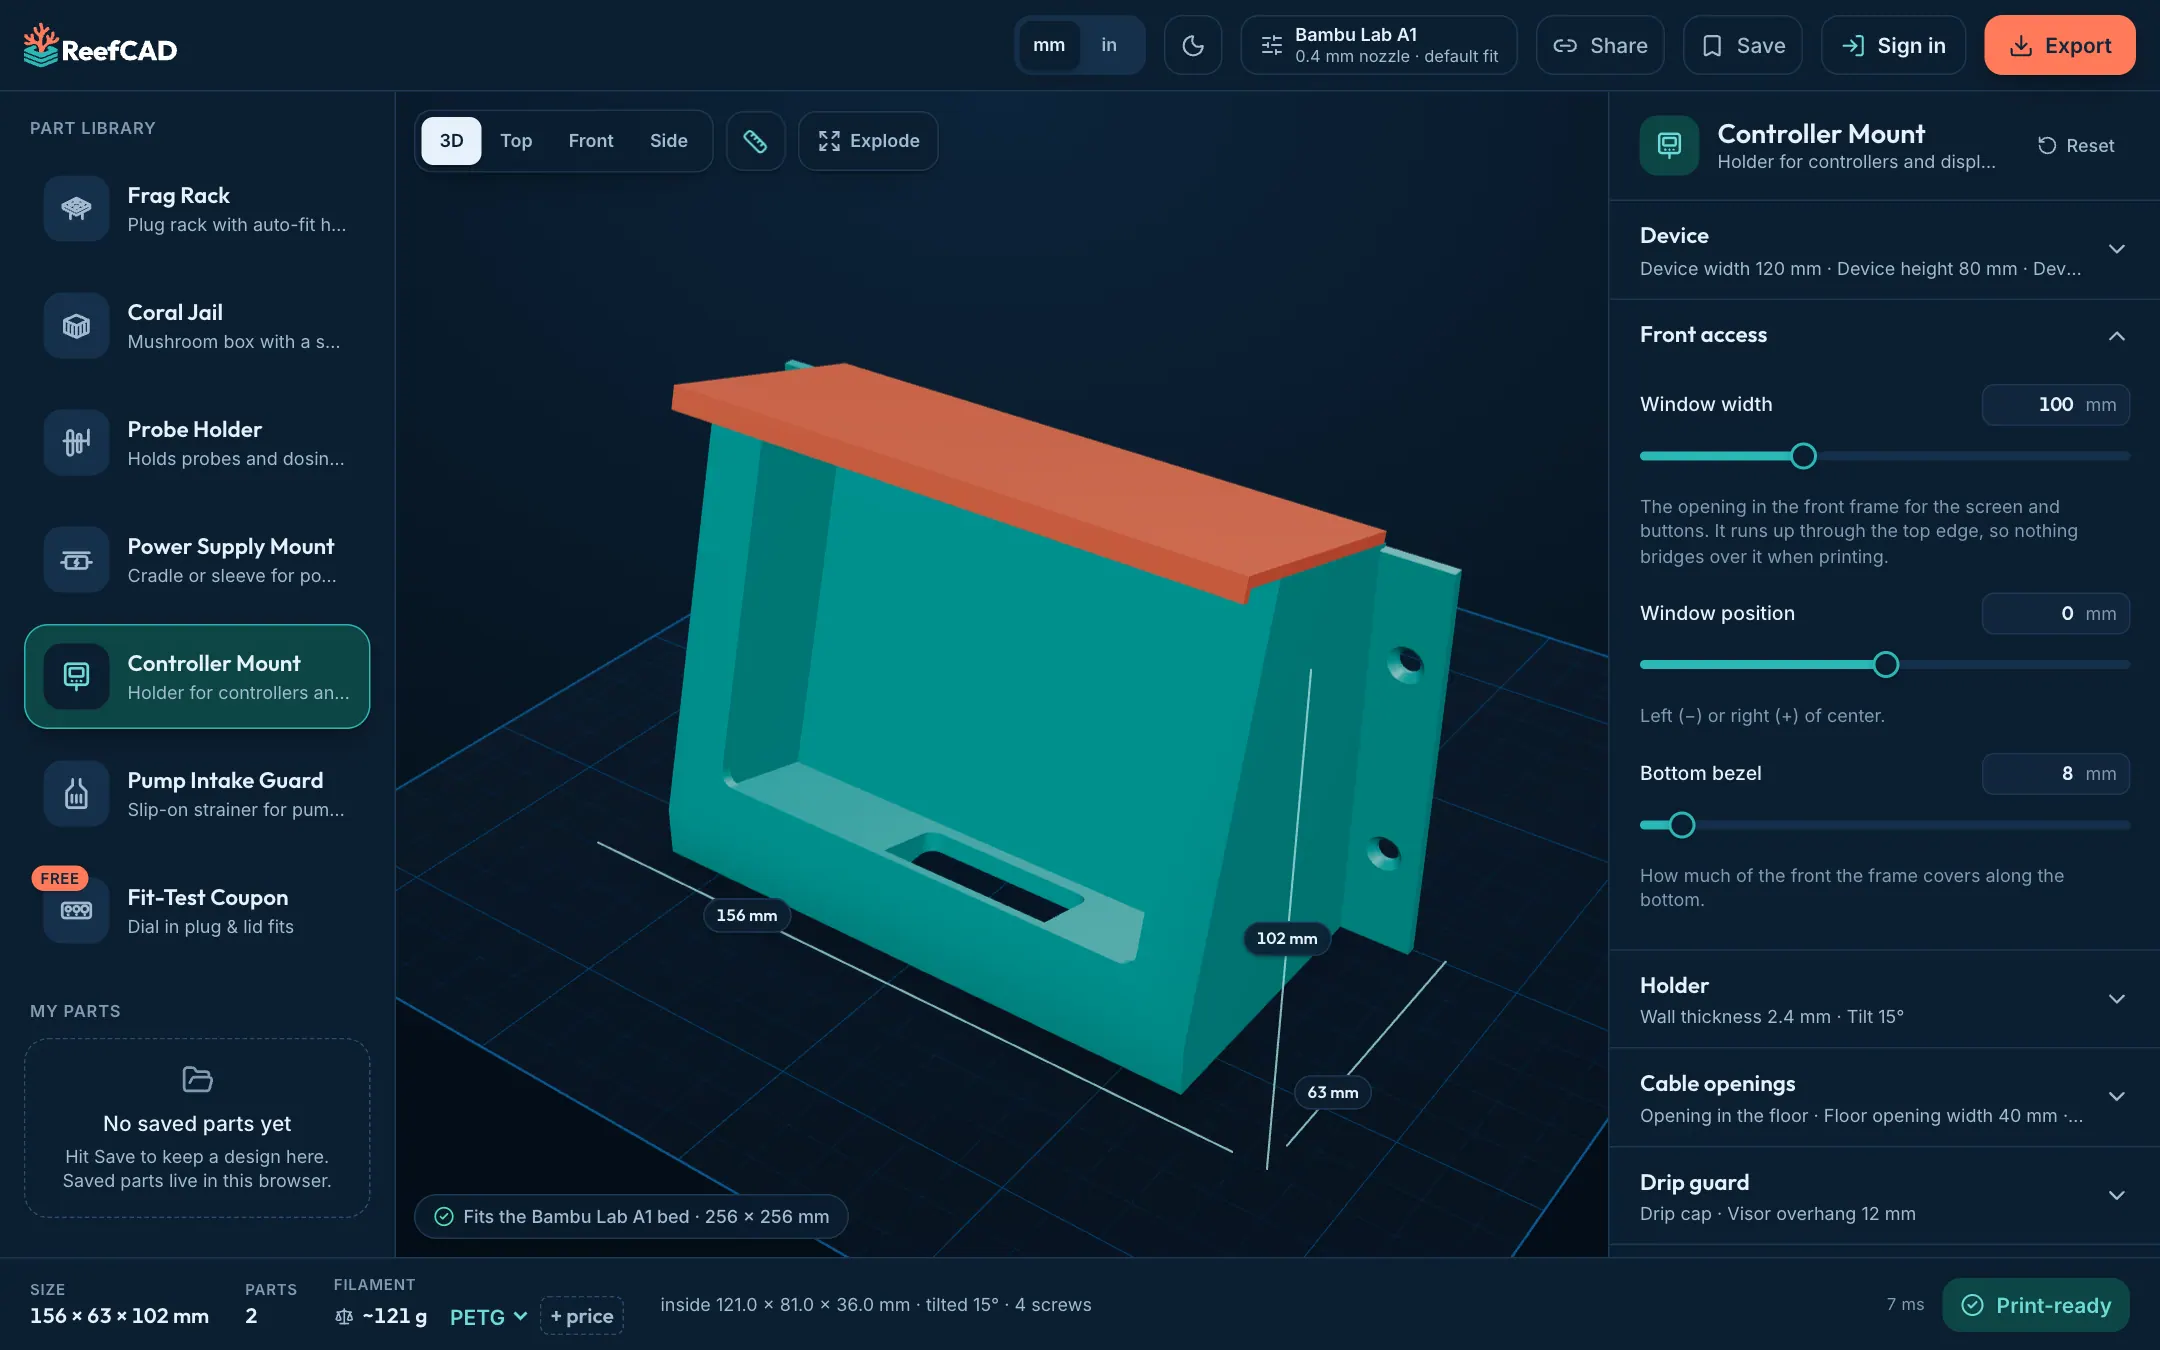
Task: Click the Bottom bezel slider handle
Action: pos(1682,825)
